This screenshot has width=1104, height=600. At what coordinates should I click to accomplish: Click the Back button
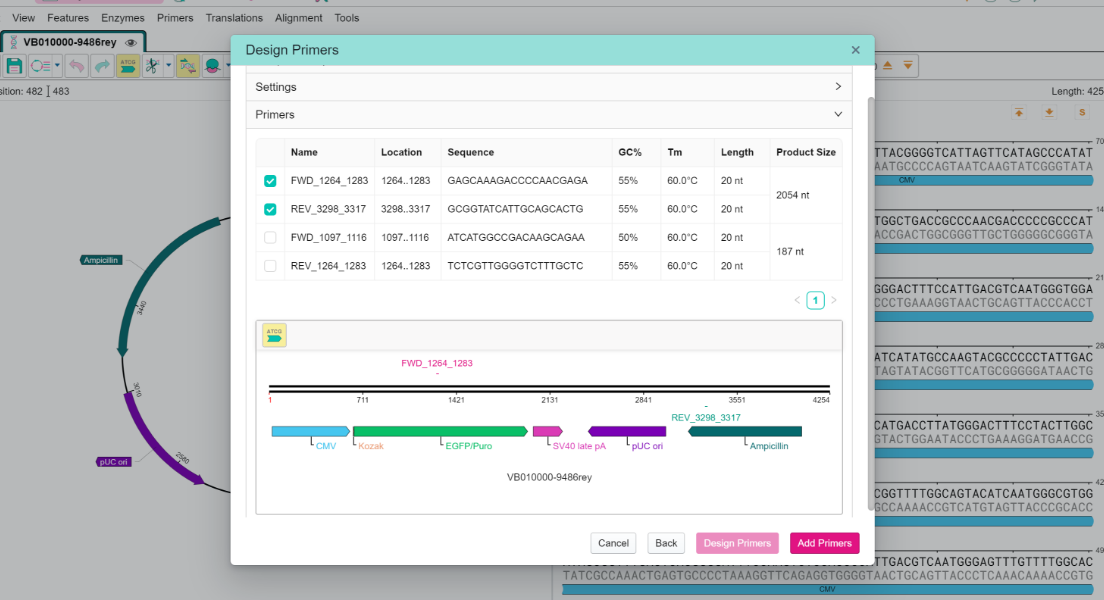(x=666, y=543)
